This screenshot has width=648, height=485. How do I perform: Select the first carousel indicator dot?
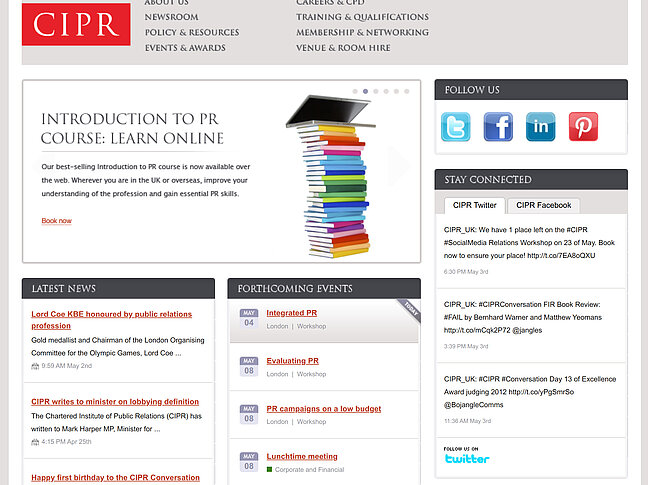pyautogui.click(x=354, y=91)
